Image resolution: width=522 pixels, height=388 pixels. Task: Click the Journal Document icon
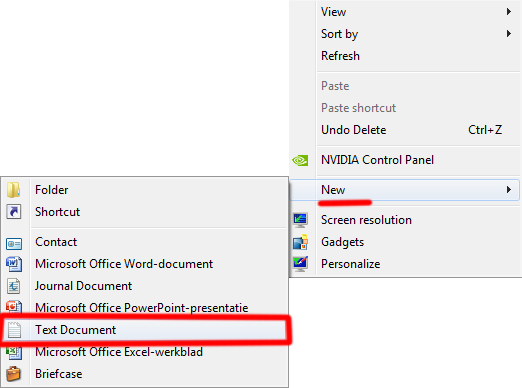14,286
